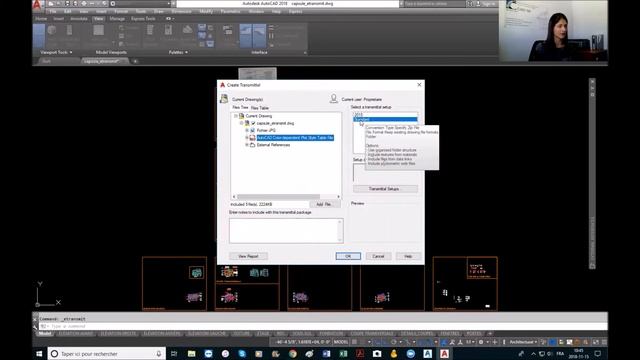
Task: Open Excel from the taskbar
Action: pyautogui.click(x=343, y=353)
